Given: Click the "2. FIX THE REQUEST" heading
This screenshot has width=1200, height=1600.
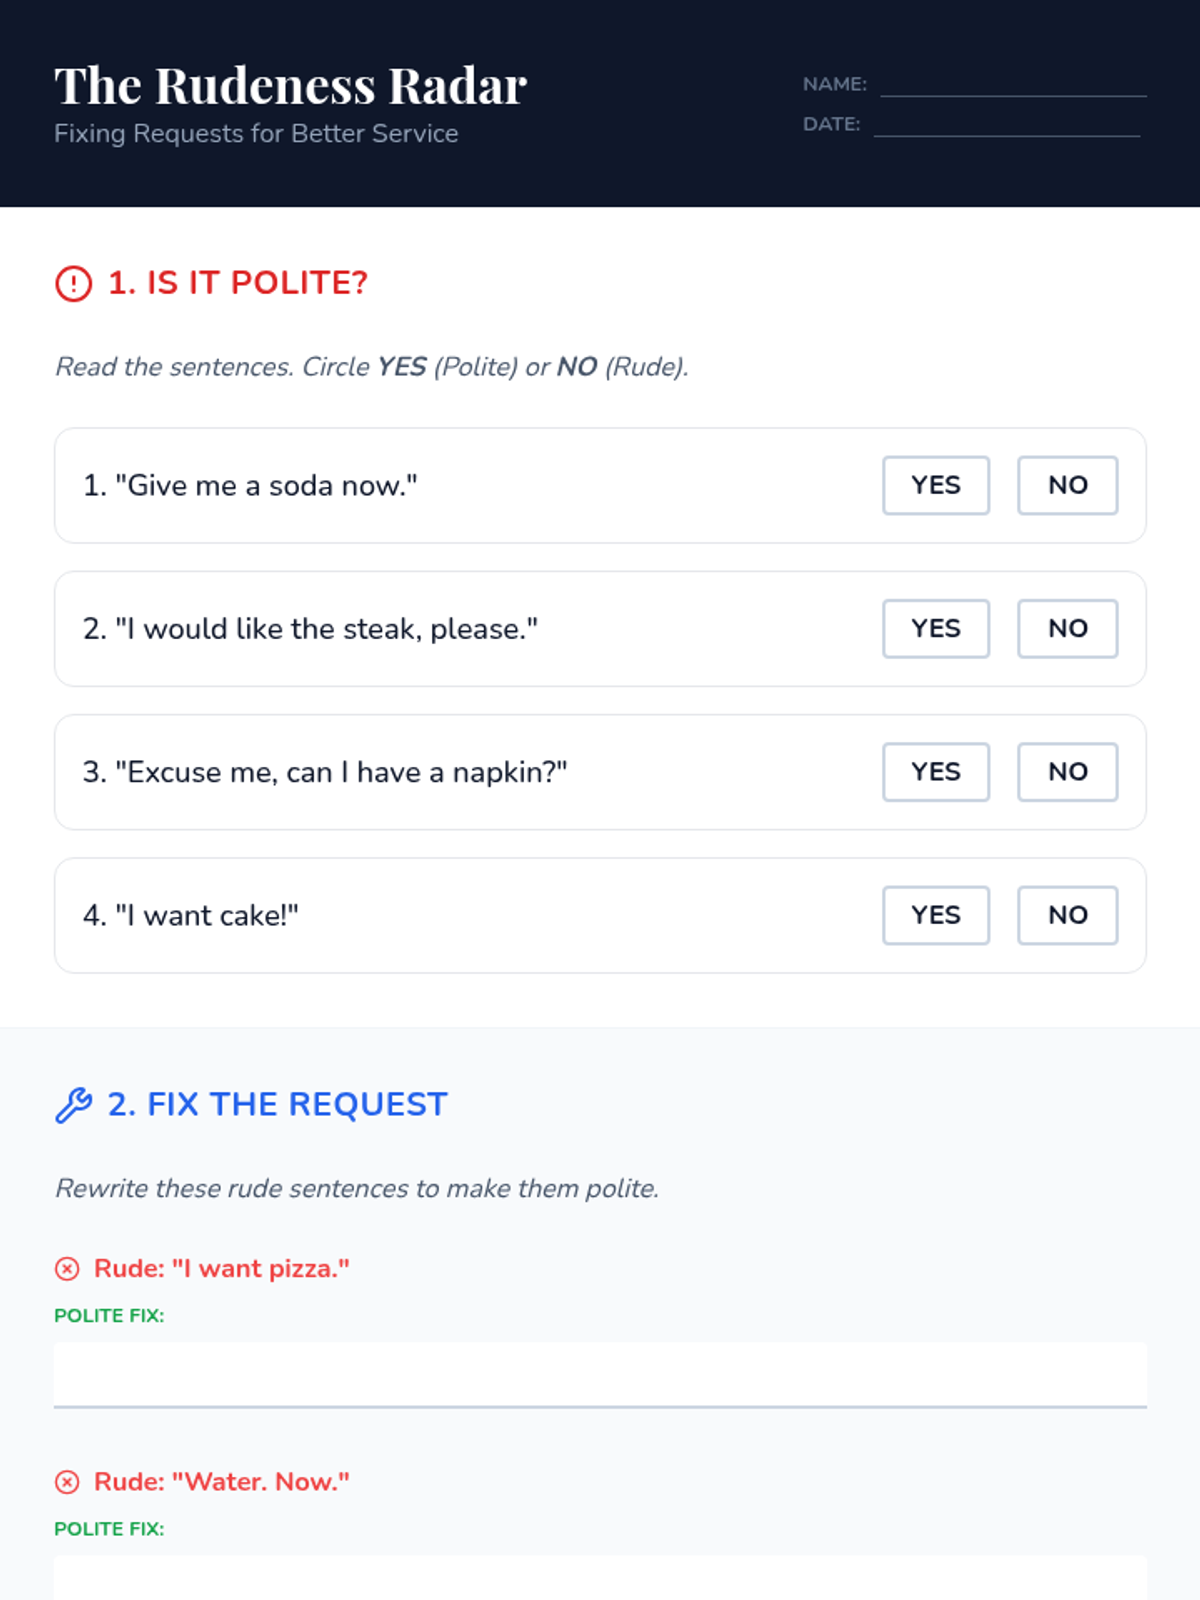Looking at the screenshot, I should (x=278, y=1105).
